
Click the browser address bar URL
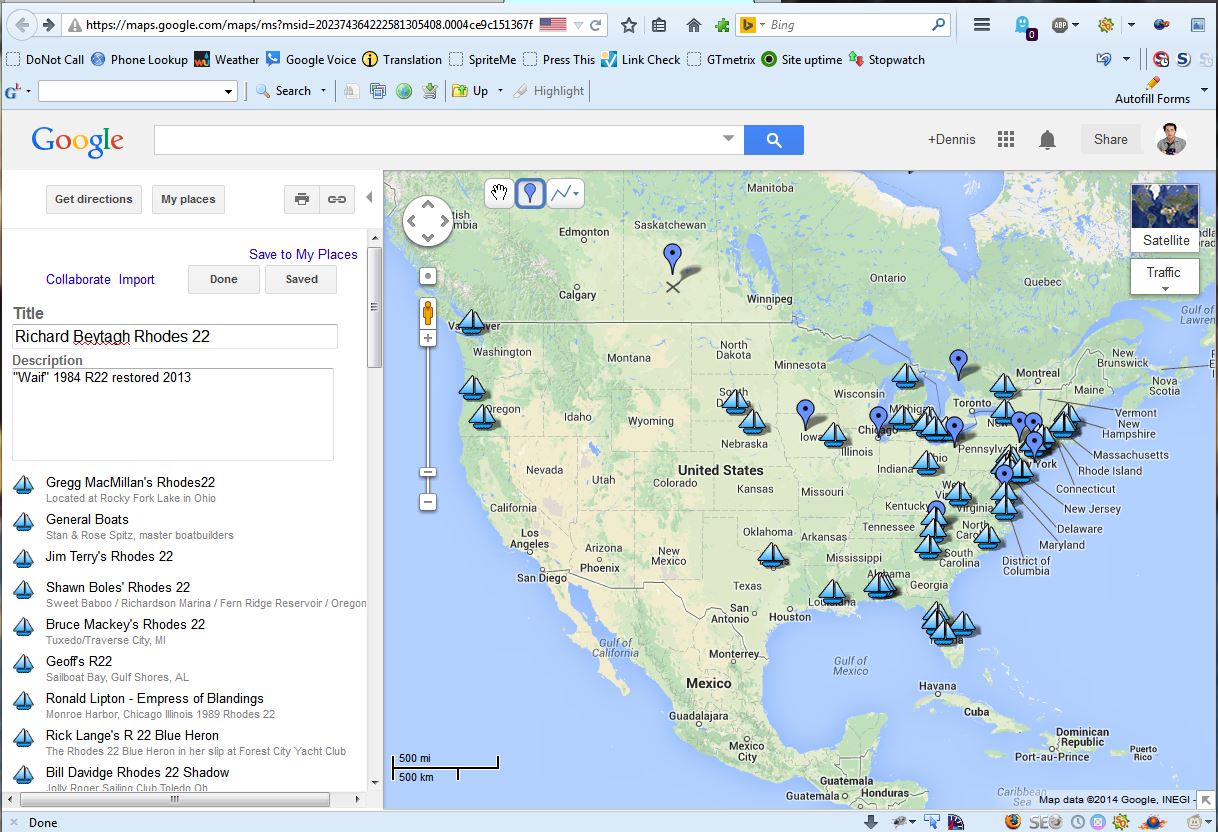pyautogui.click(x=307, y=24)
